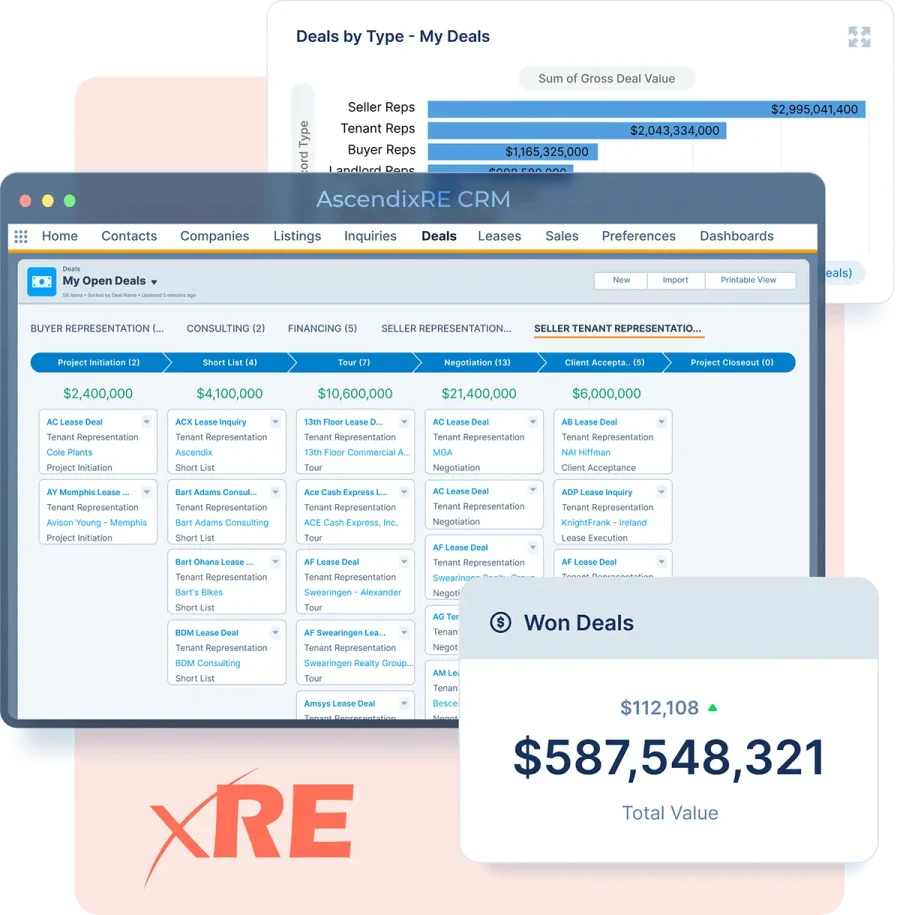Screen dimensions: 900x915
Task: Open the Cole Plants company link
Action: [69, 452]
